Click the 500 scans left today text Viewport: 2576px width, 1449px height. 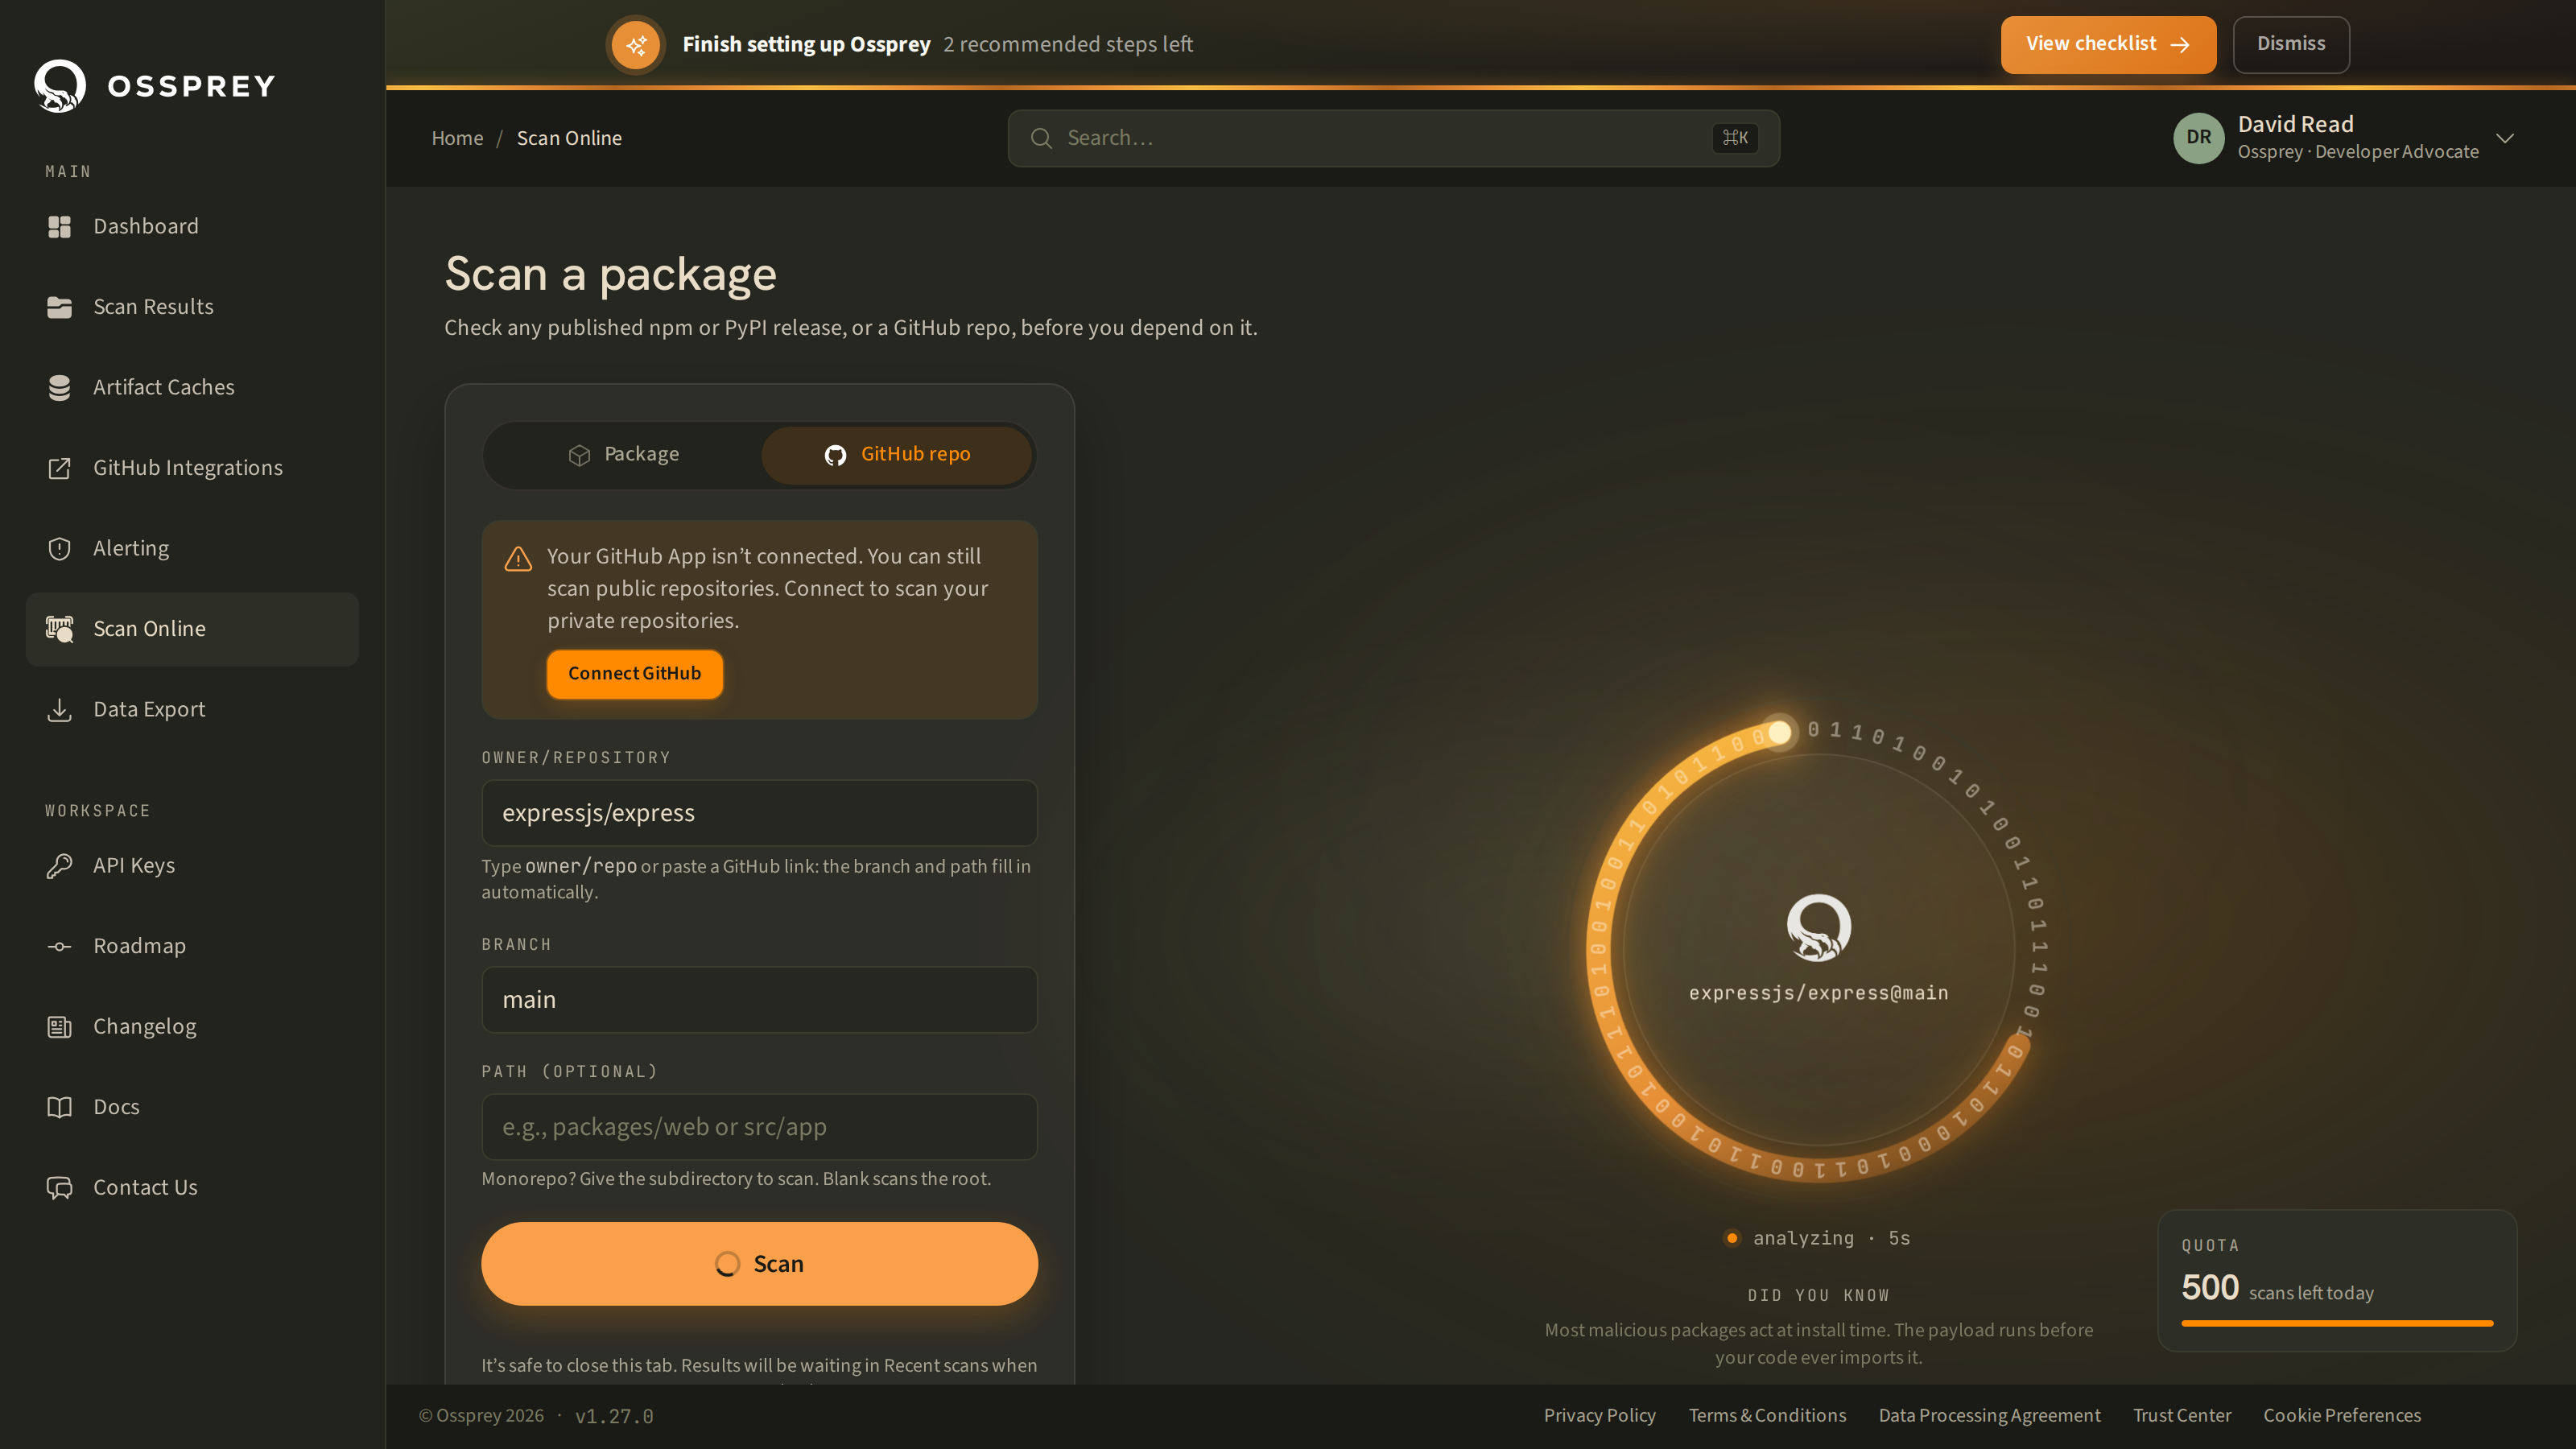[x=2277, y=1288]
